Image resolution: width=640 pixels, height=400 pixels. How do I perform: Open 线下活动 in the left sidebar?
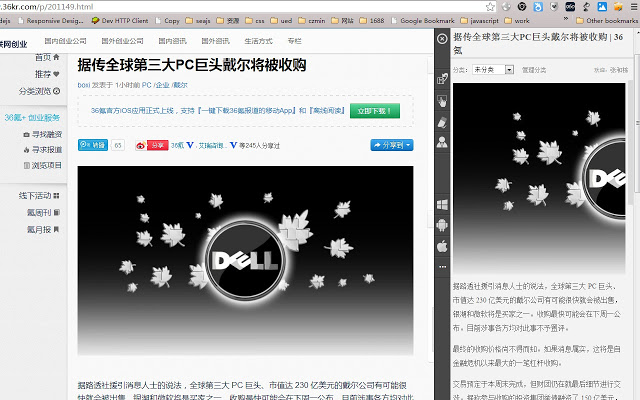click(x=39, y=196)
